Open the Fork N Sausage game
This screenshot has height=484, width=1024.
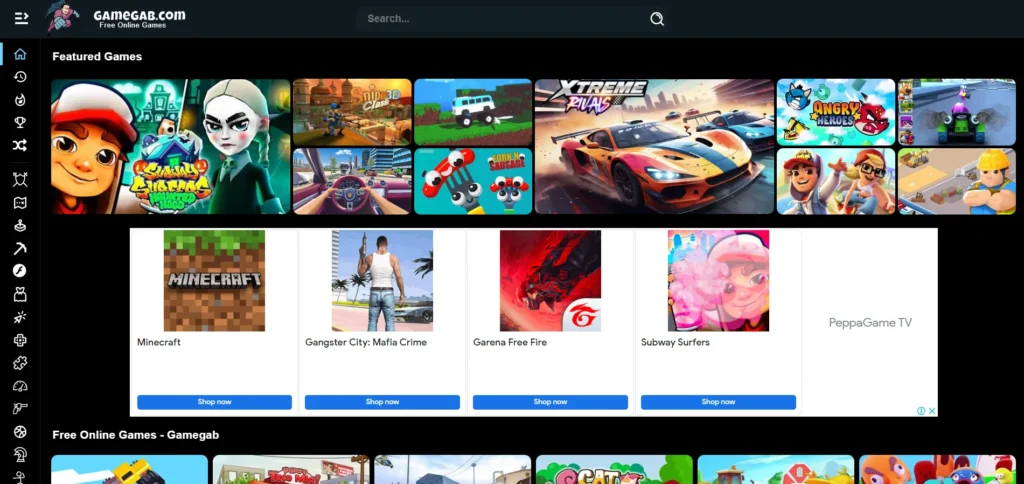pyautogui.click(x=473, y=181)
